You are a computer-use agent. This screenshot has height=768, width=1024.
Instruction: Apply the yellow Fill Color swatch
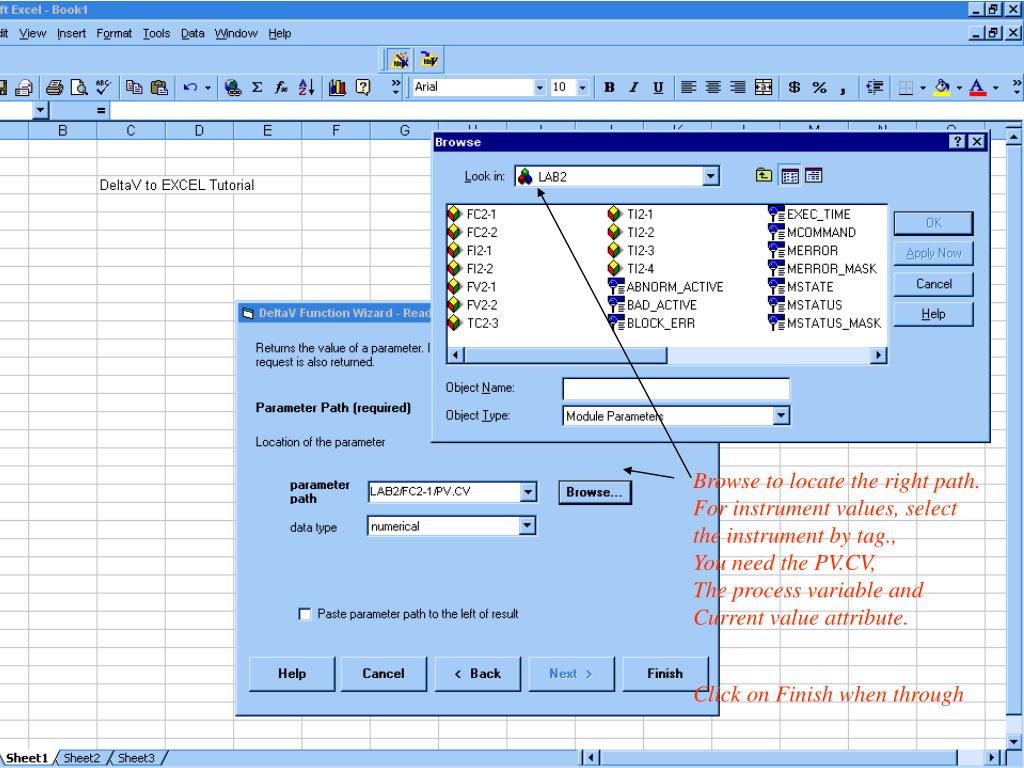coord(942,88)
